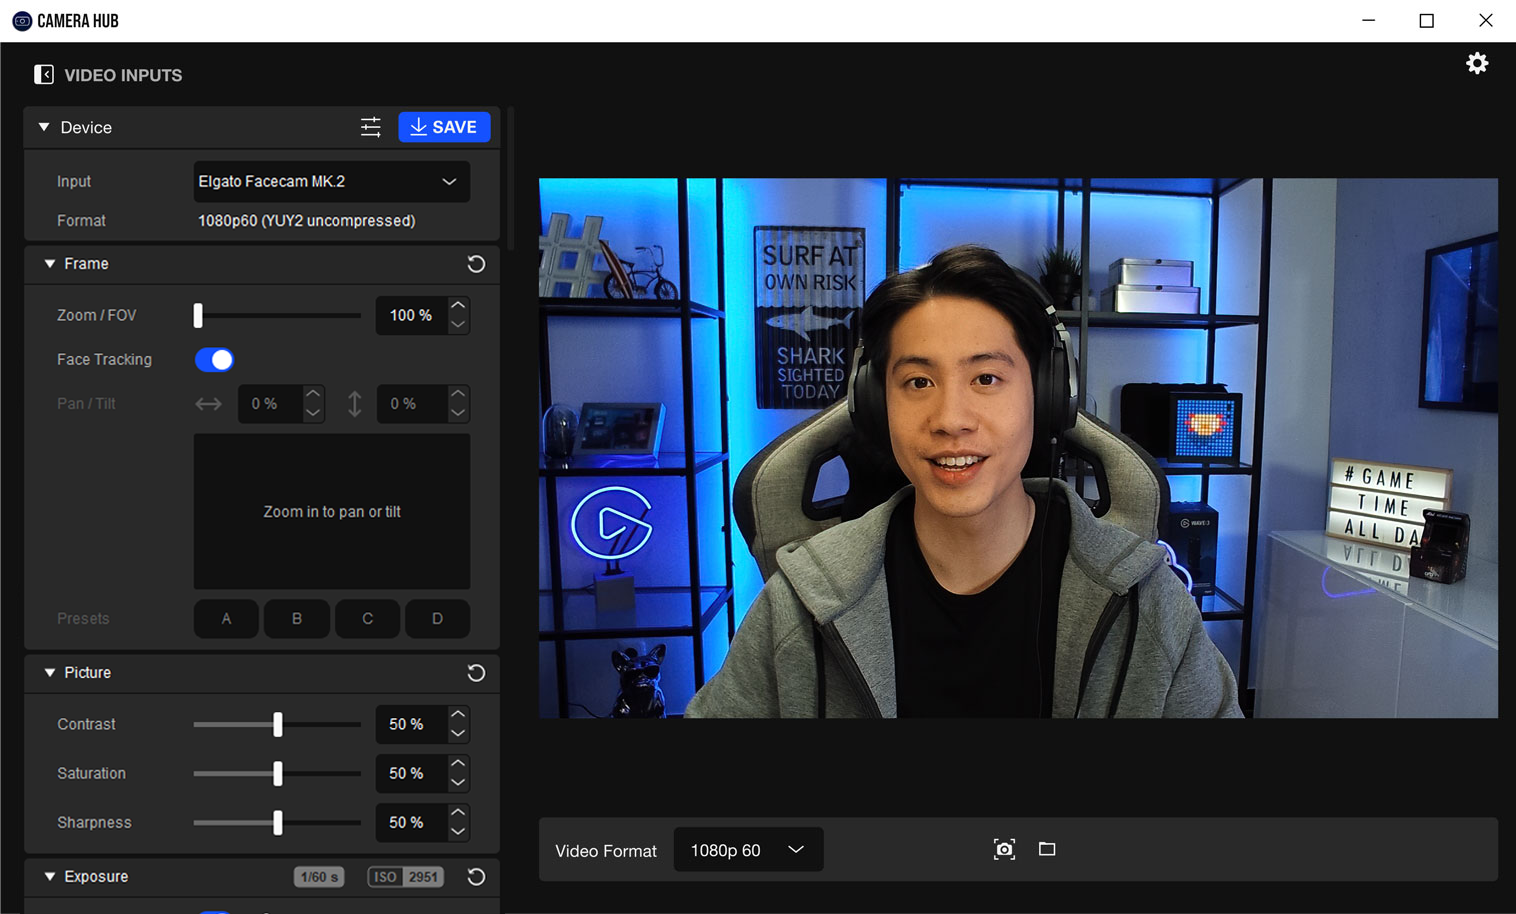Open device advanced settings sliders icon
This screenshot has width=1516, height=914.
371,127
